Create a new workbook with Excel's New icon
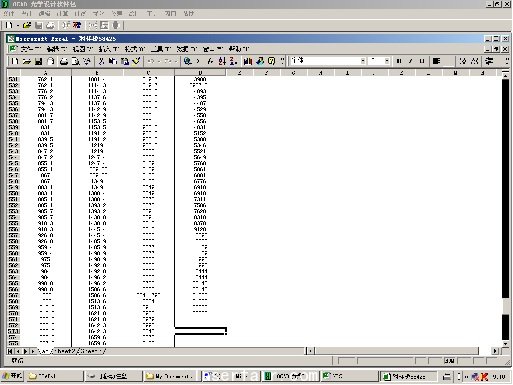This screenshot has width=513, height=385. pyautogui.click(x=15, y=61)
